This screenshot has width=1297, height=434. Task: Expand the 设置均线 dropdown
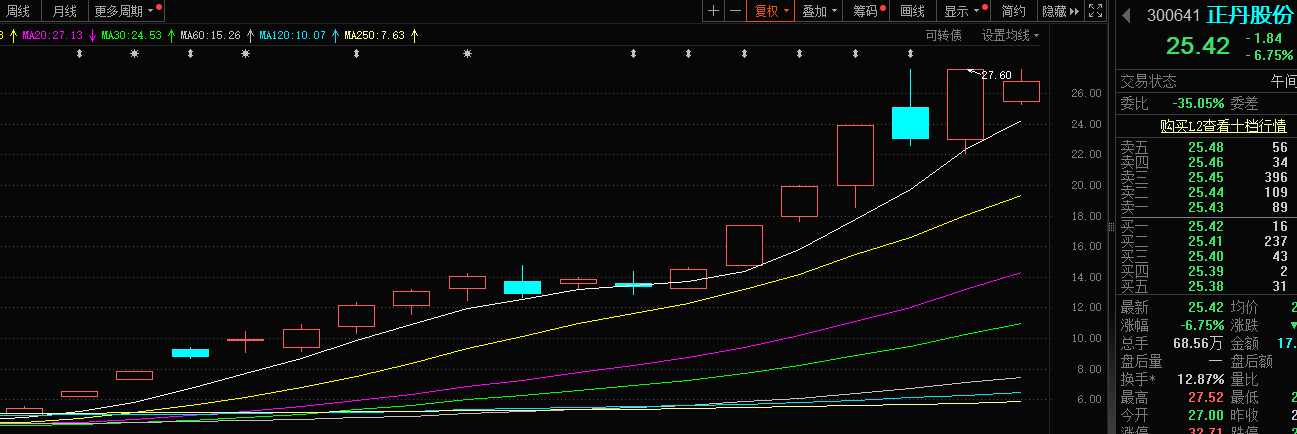(x=1010, y=35)
